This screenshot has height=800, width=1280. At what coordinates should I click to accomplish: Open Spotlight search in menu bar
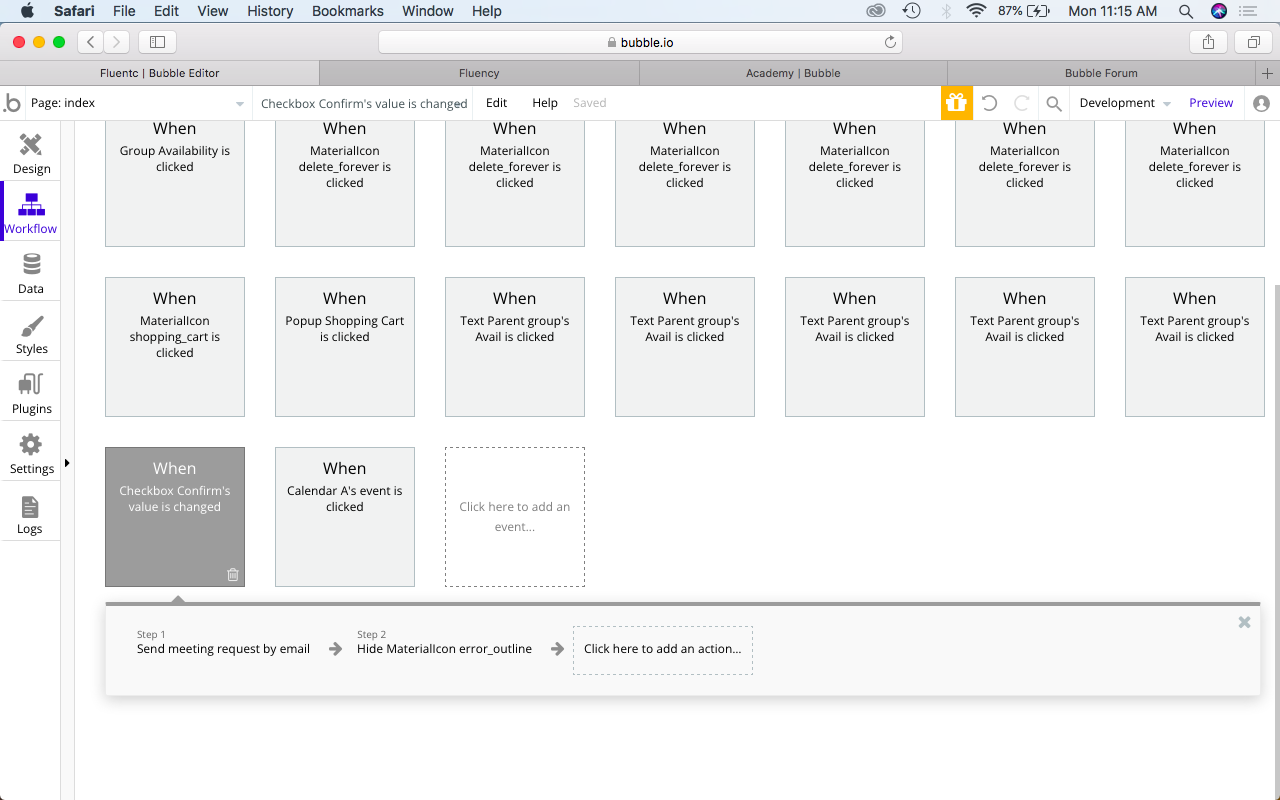(1186, 11)
